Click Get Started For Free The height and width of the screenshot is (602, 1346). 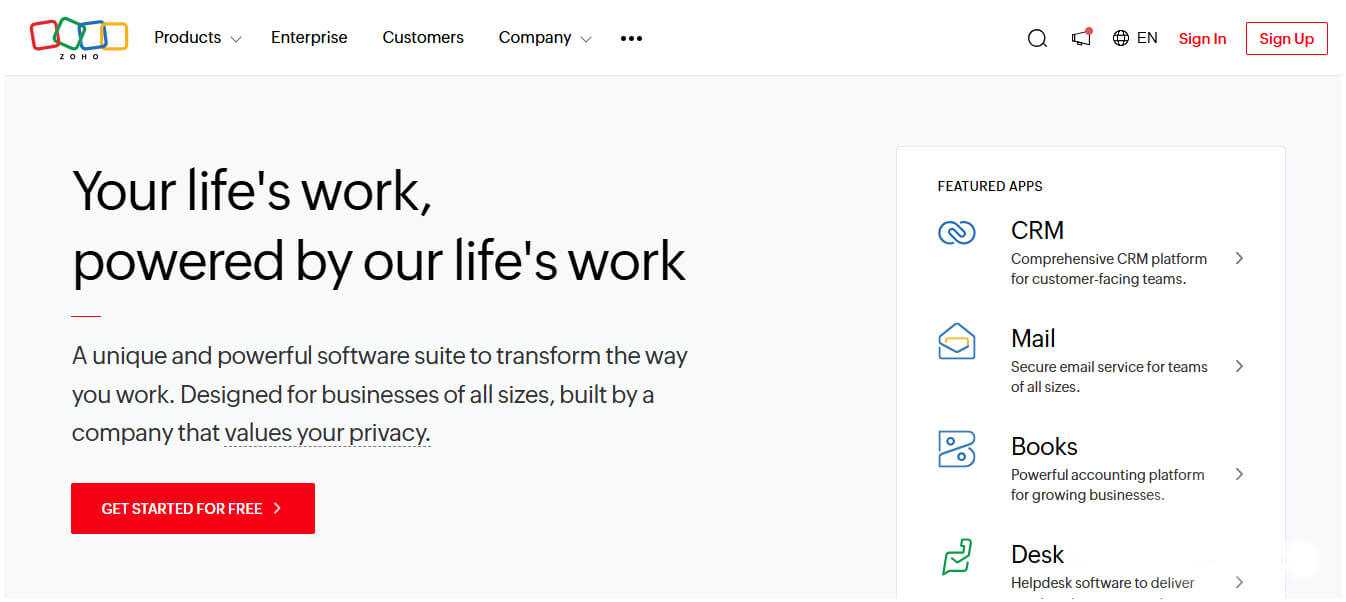point(192,508)
